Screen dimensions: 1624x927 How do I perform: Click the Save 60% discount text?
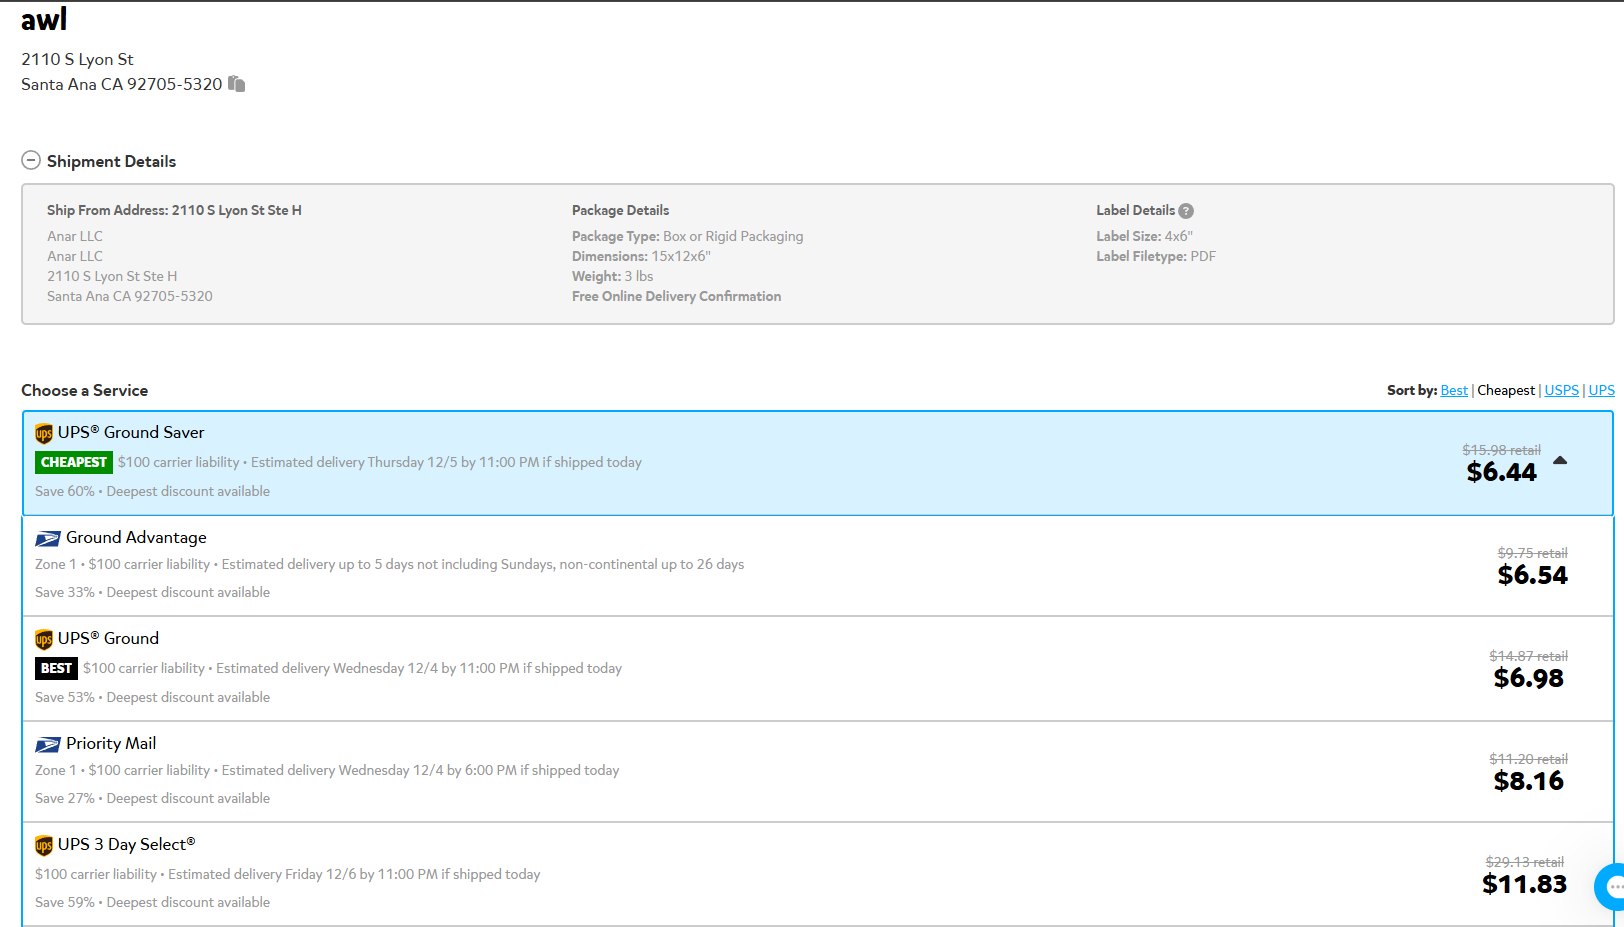click(152, 491)
